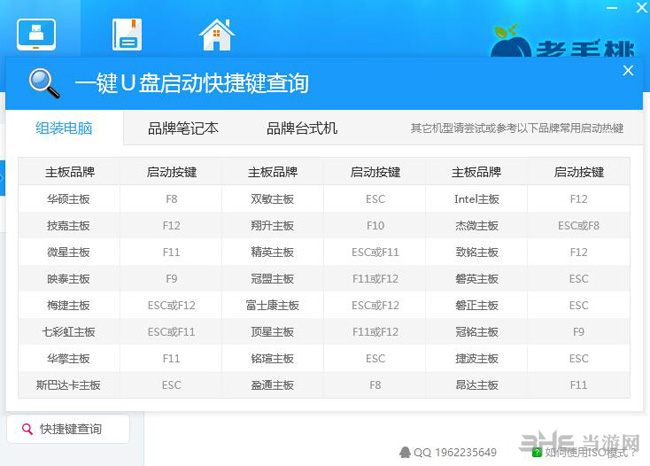Image resolution: width=650 pixels, height=466 pixels.
Task: Select the 冠铭主板 cell
Action: tap(477, 332)
